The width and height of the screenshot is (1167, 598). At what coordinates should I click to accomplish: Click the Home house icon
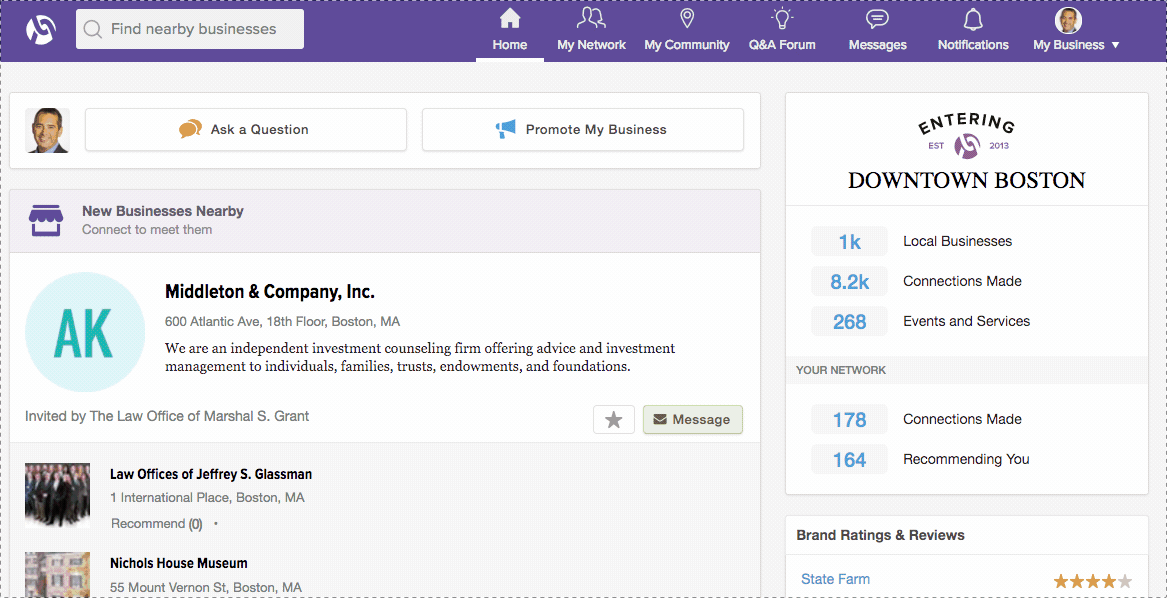510,18
